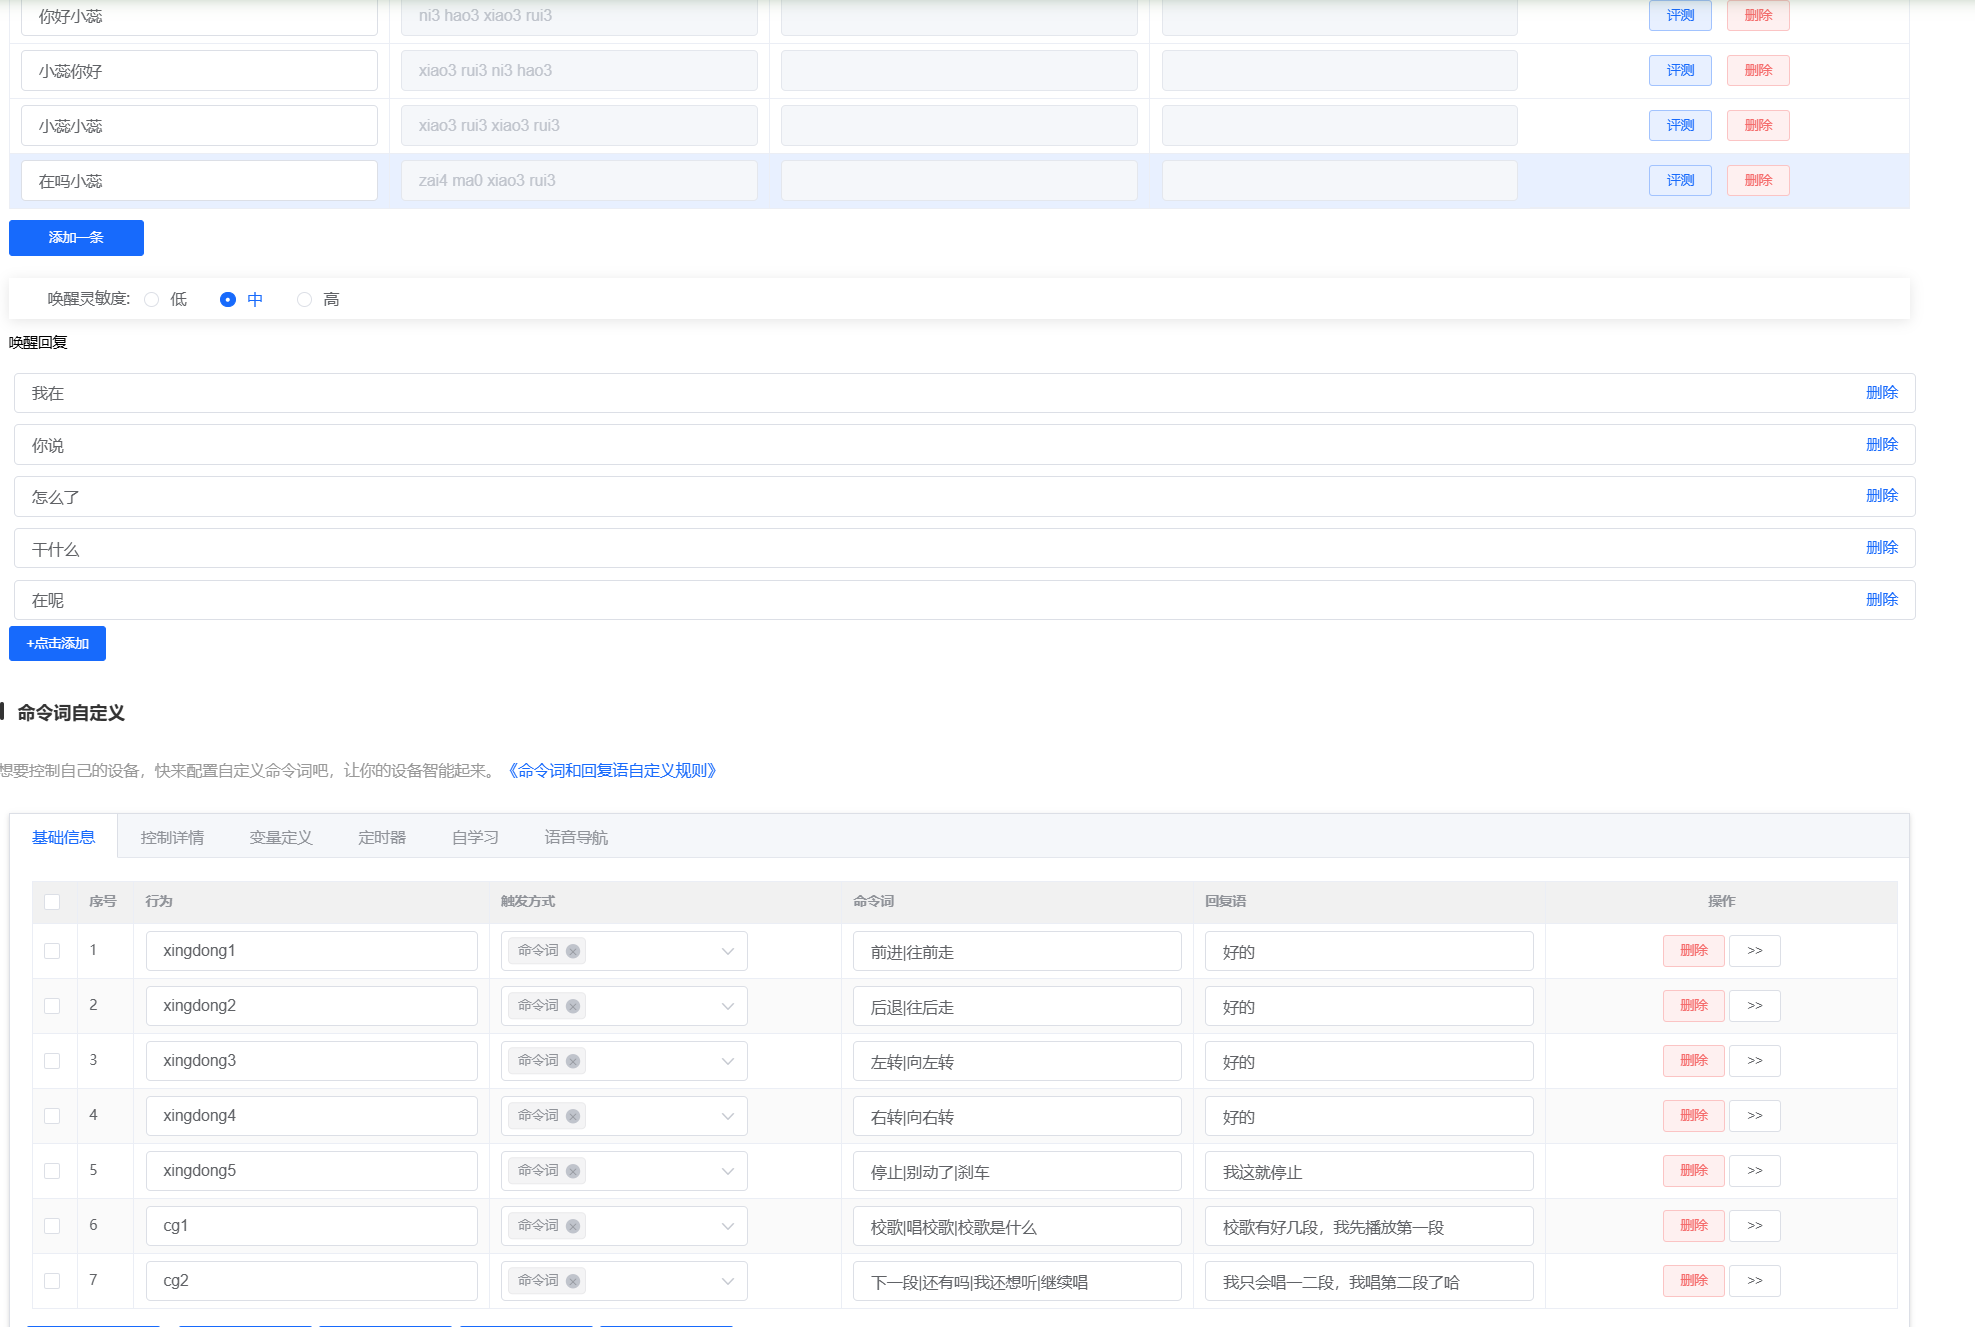Remove the 命令词 tag in cg1 row

pyautogui.click(x=573, y=1226)
